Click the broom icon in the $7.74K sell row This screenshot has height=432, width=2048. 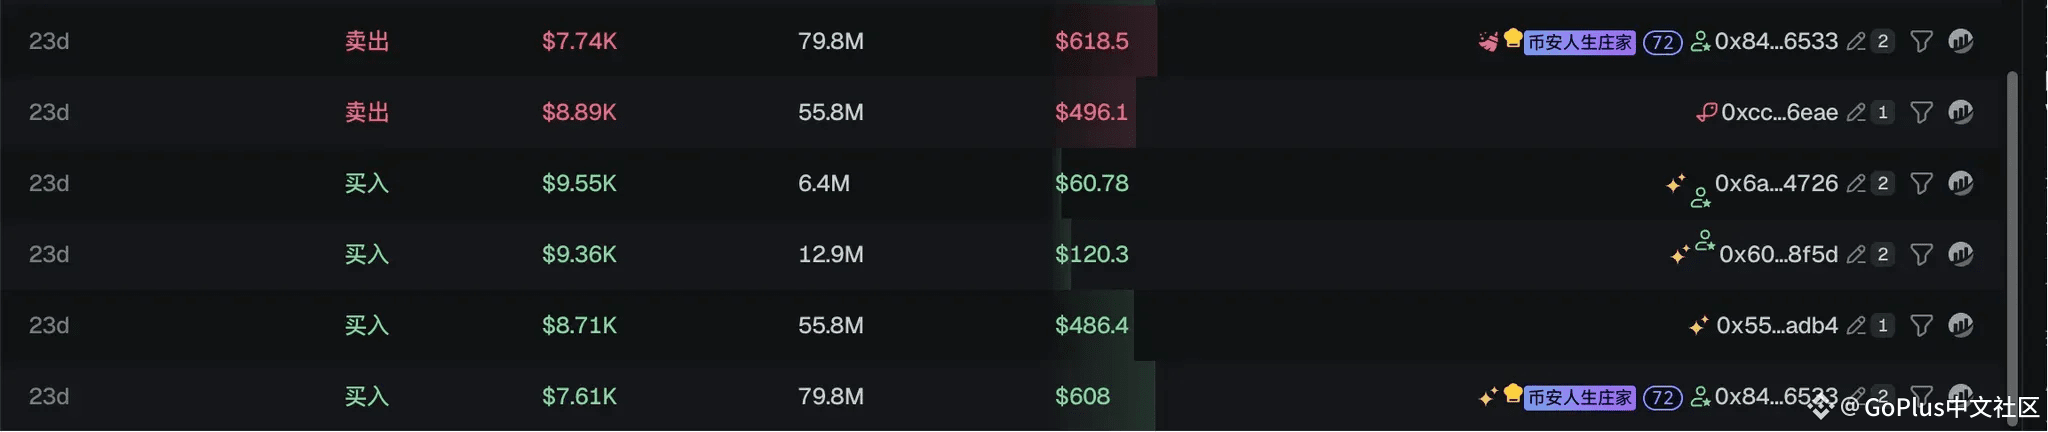(x=1488, y=42)
